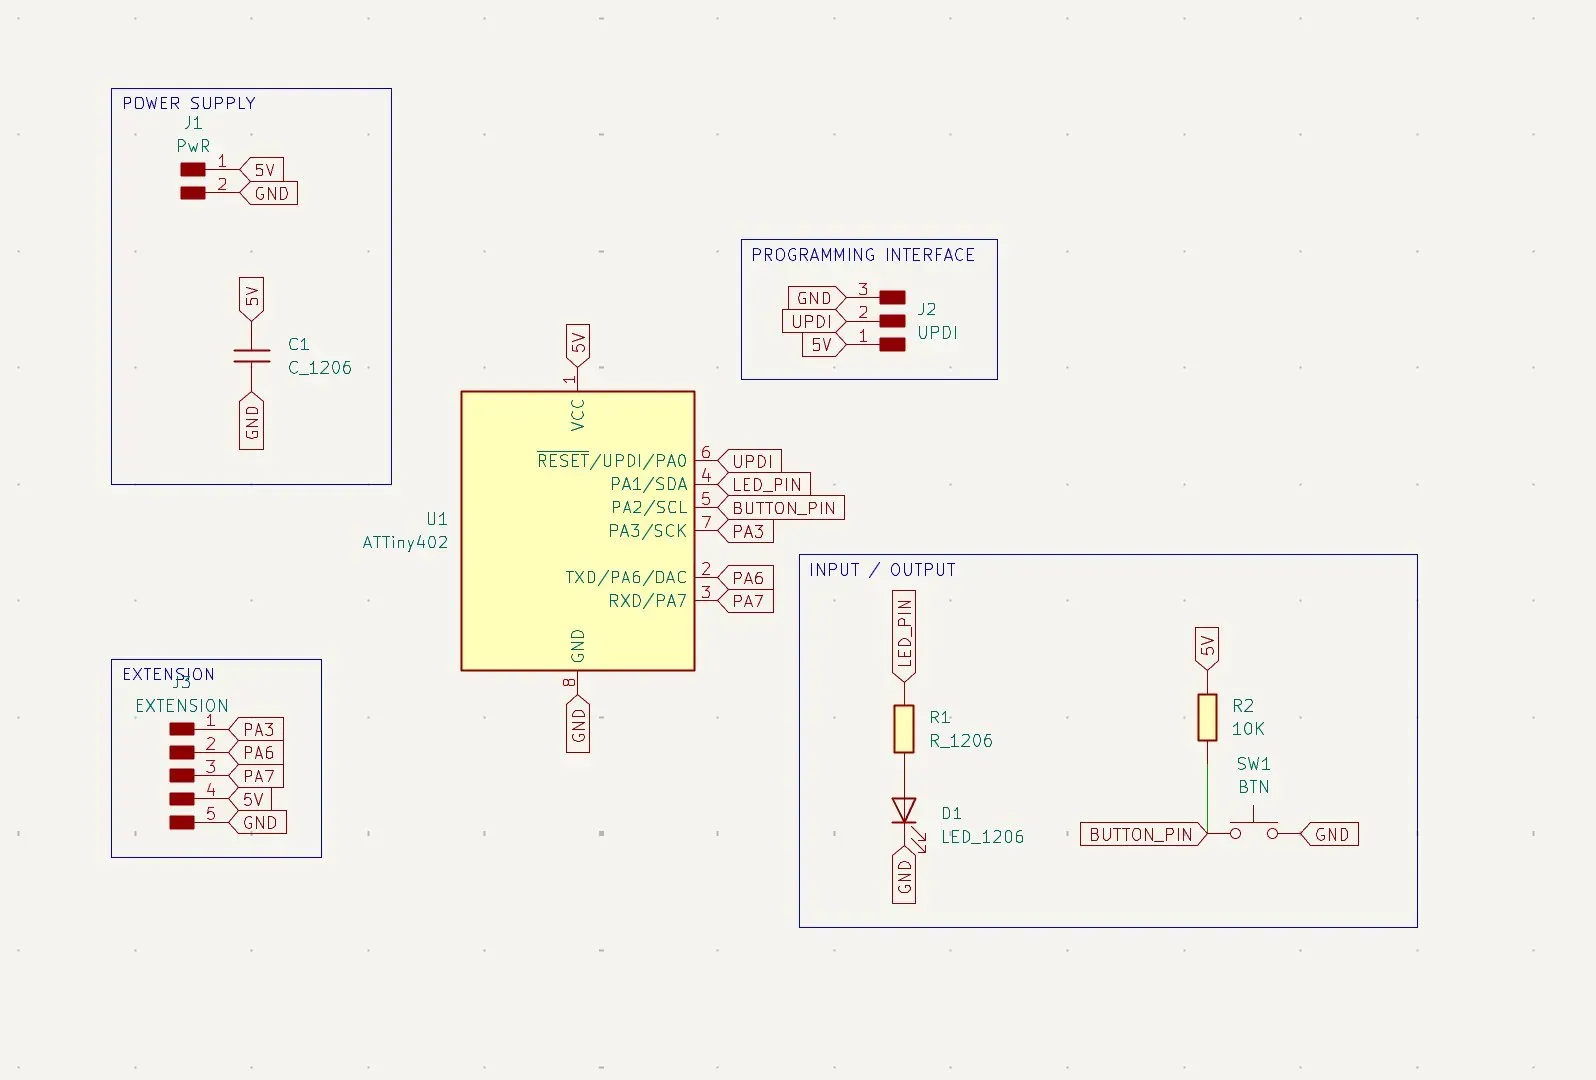Image resolution: width=1596 pixels, height=1080 pixels.
Task: Click pin 2 pad of connector J1
Action: pyautogui.click(x=193, y=193)
